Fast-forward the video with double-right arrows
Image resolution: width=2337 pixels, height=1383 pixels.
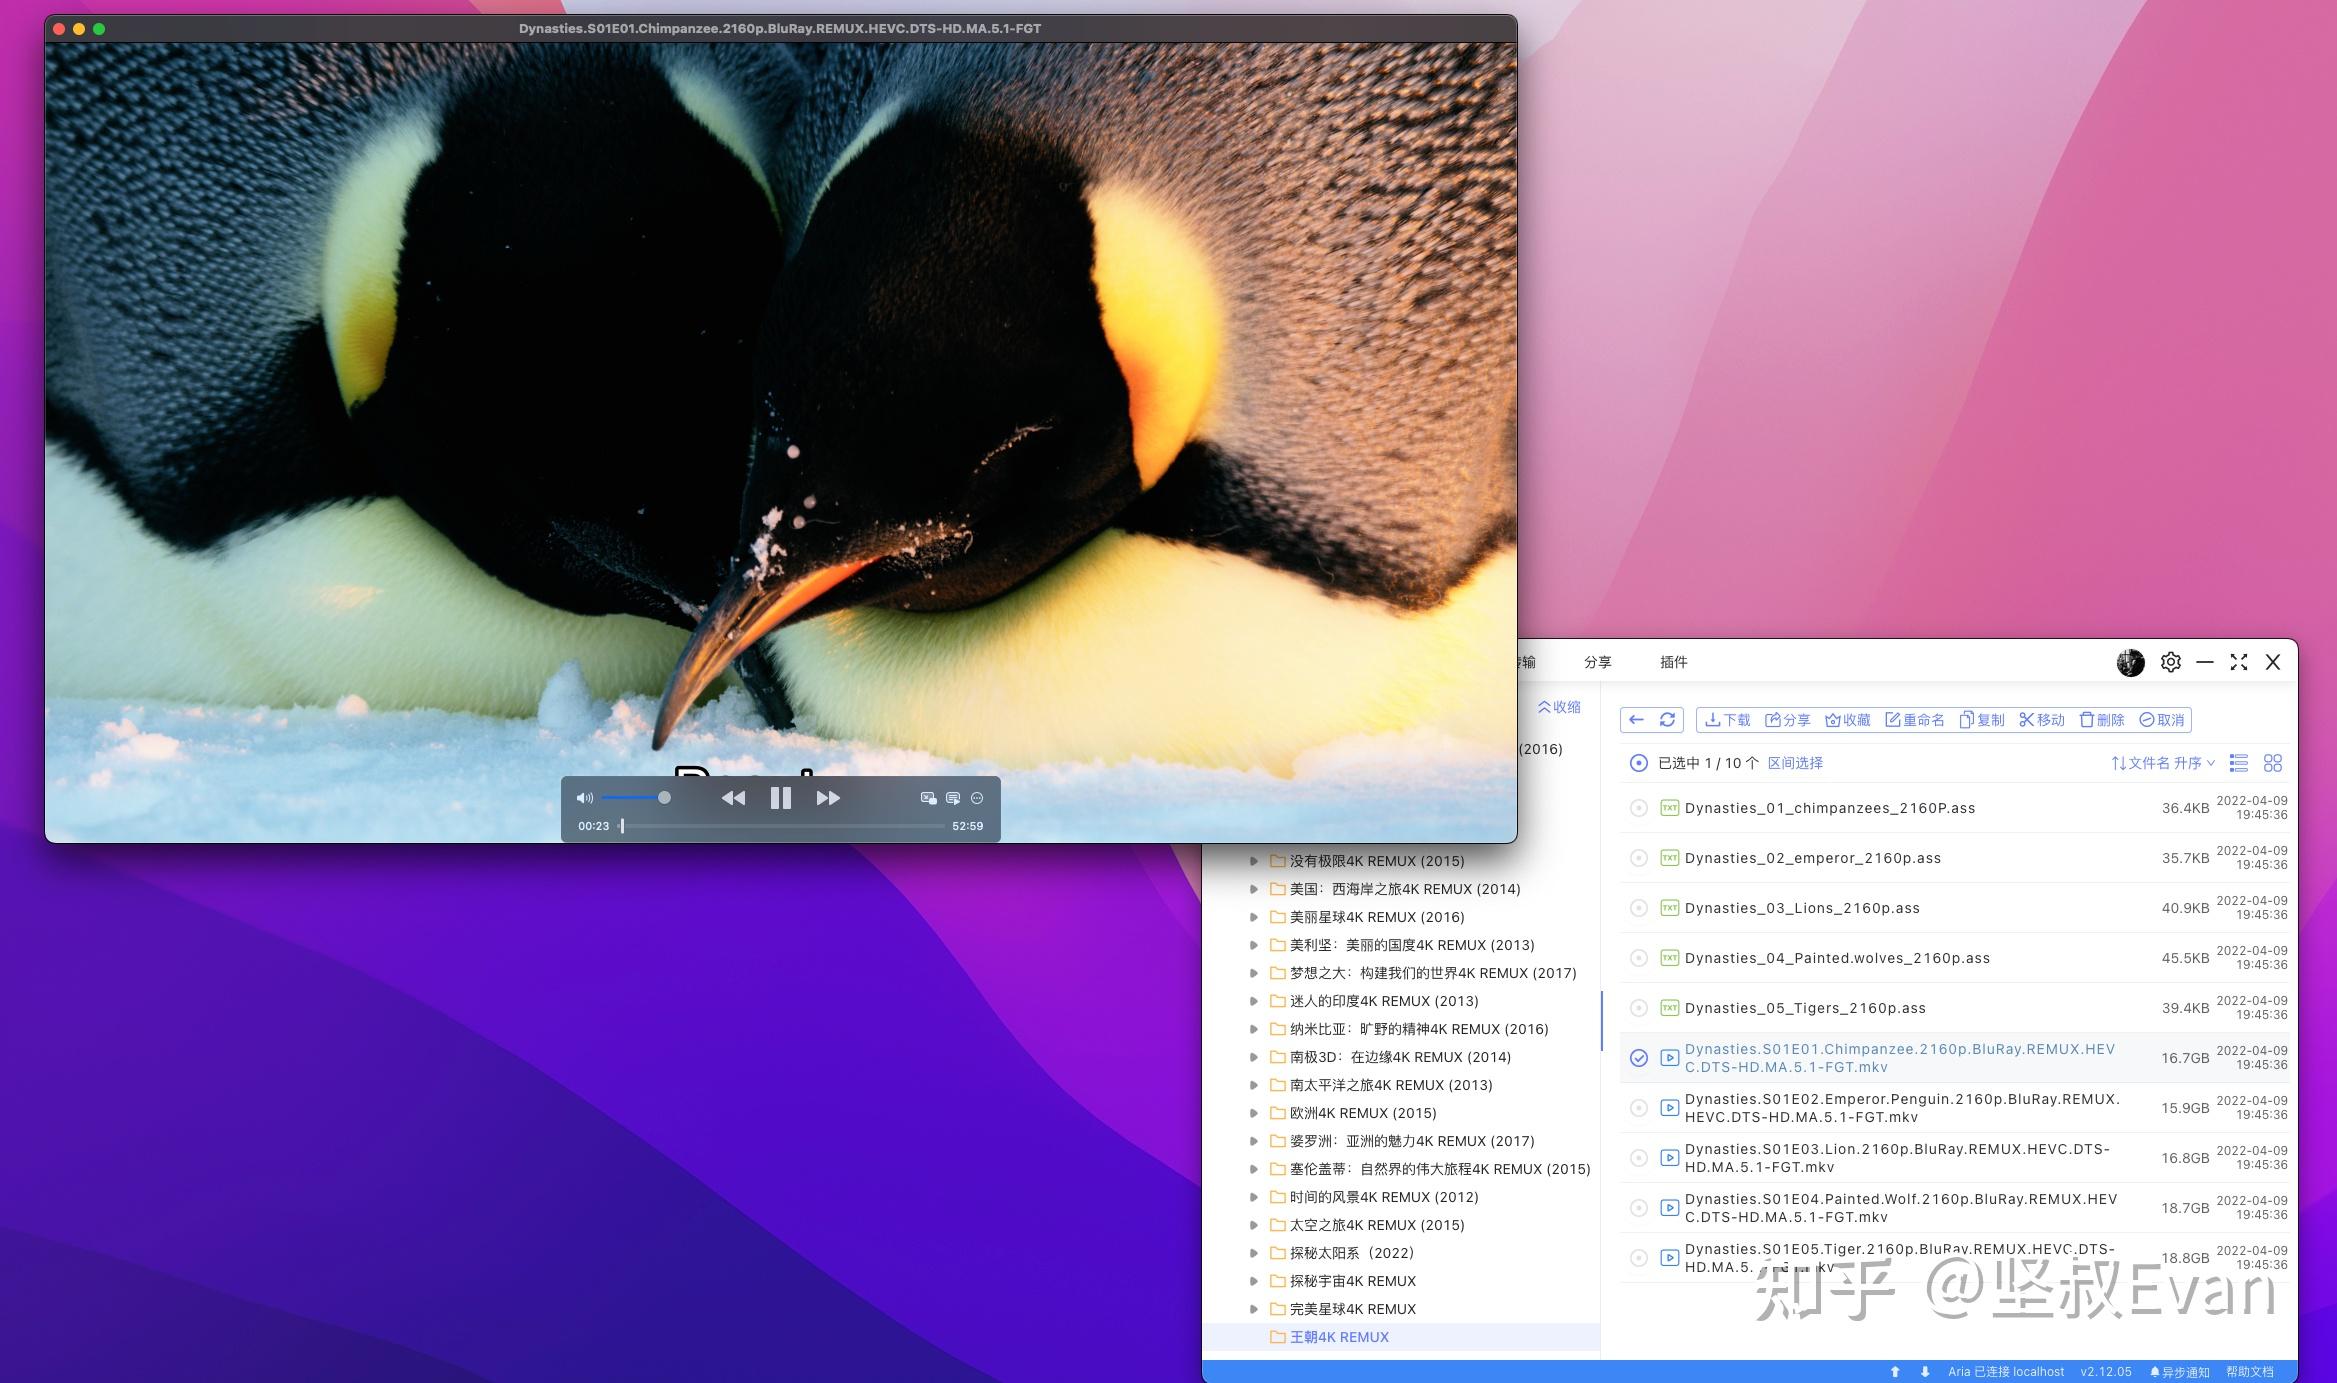828,798
